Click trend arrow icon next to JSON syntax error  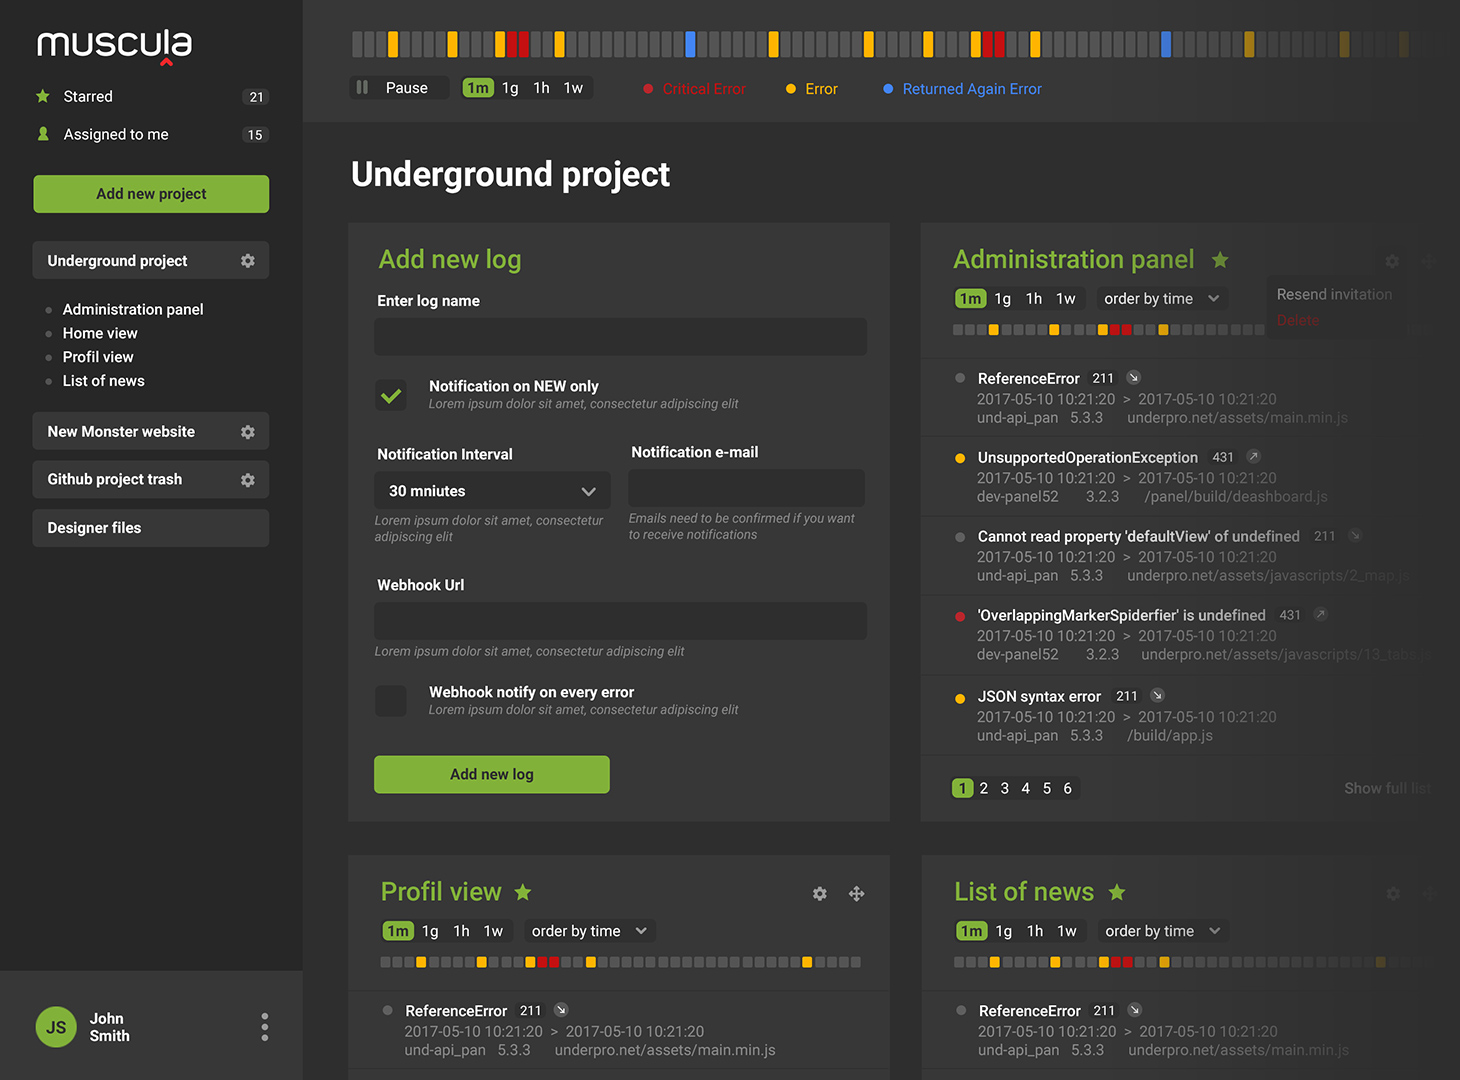pos(1157,695)
